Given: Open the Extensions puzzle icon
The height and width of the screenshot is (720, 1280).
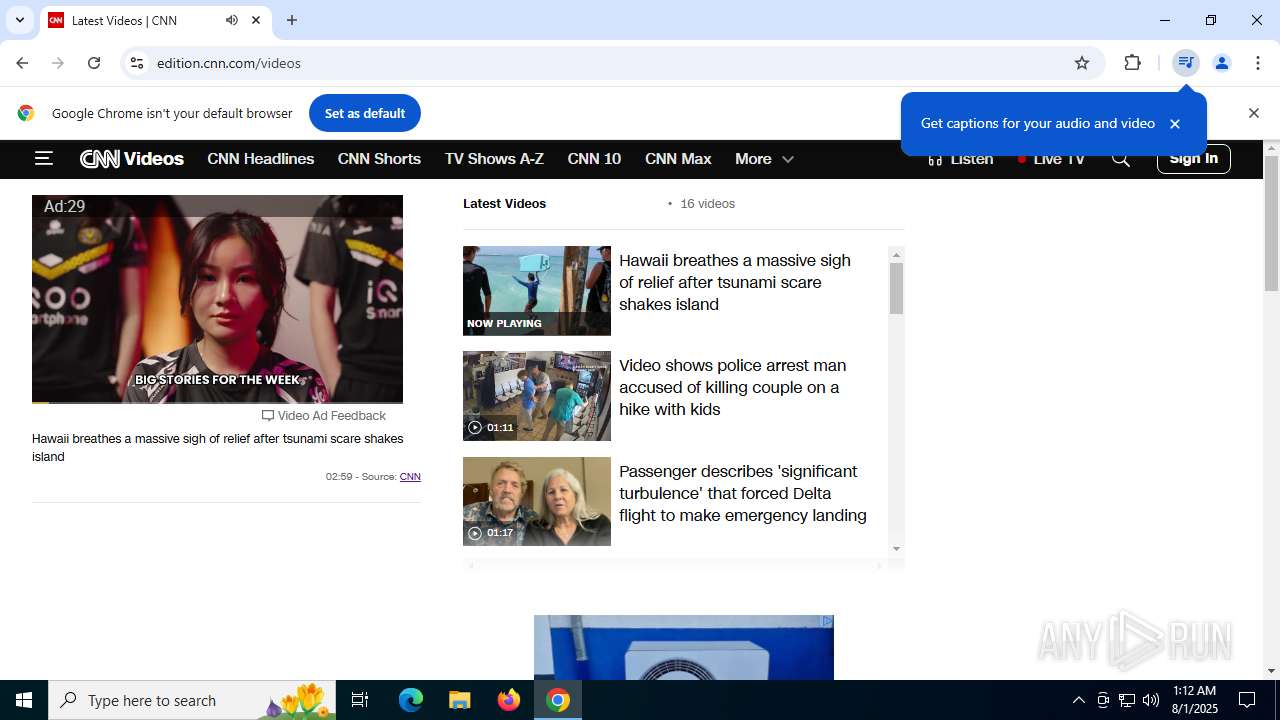Looking at the screenshot, I should coord(1132,63).
